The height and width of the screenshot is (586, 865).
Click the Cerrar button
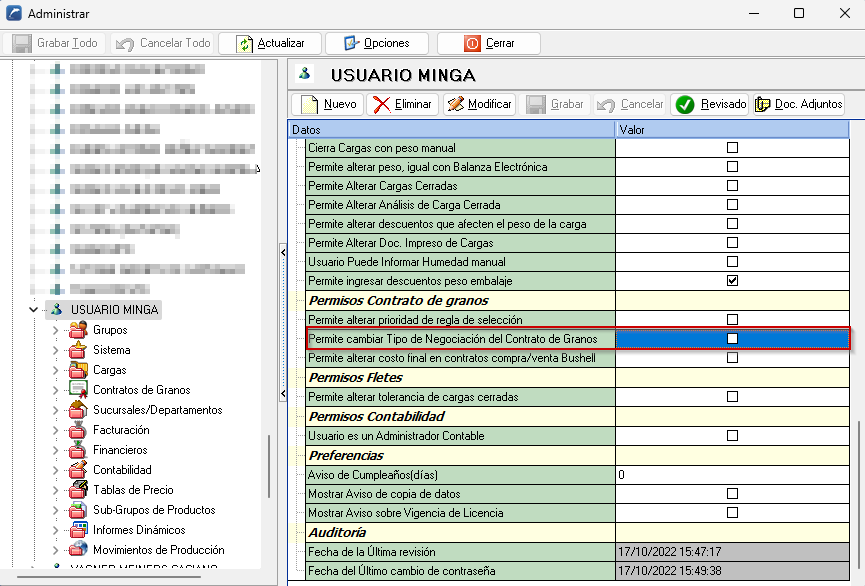click(489, 44)
